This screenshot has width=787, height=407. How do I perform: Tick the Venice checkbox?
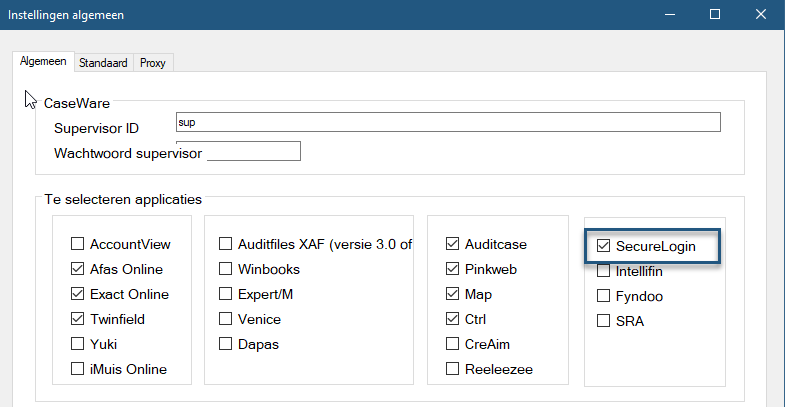225,319
